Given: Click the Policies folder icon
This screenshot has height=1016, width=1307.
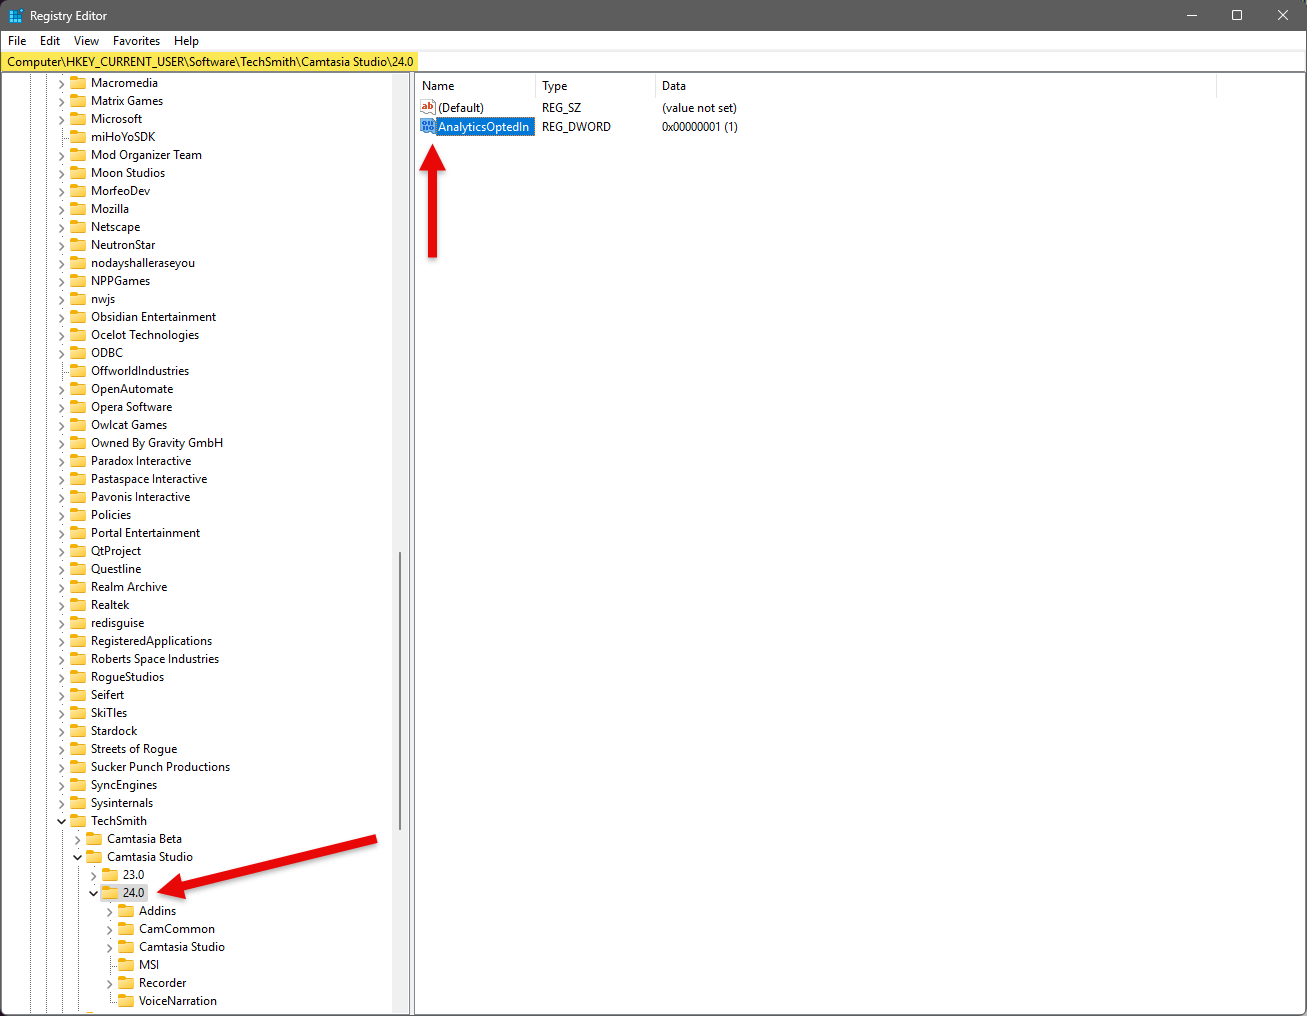Looking at the screenshot, I should (x=78, y=515).
